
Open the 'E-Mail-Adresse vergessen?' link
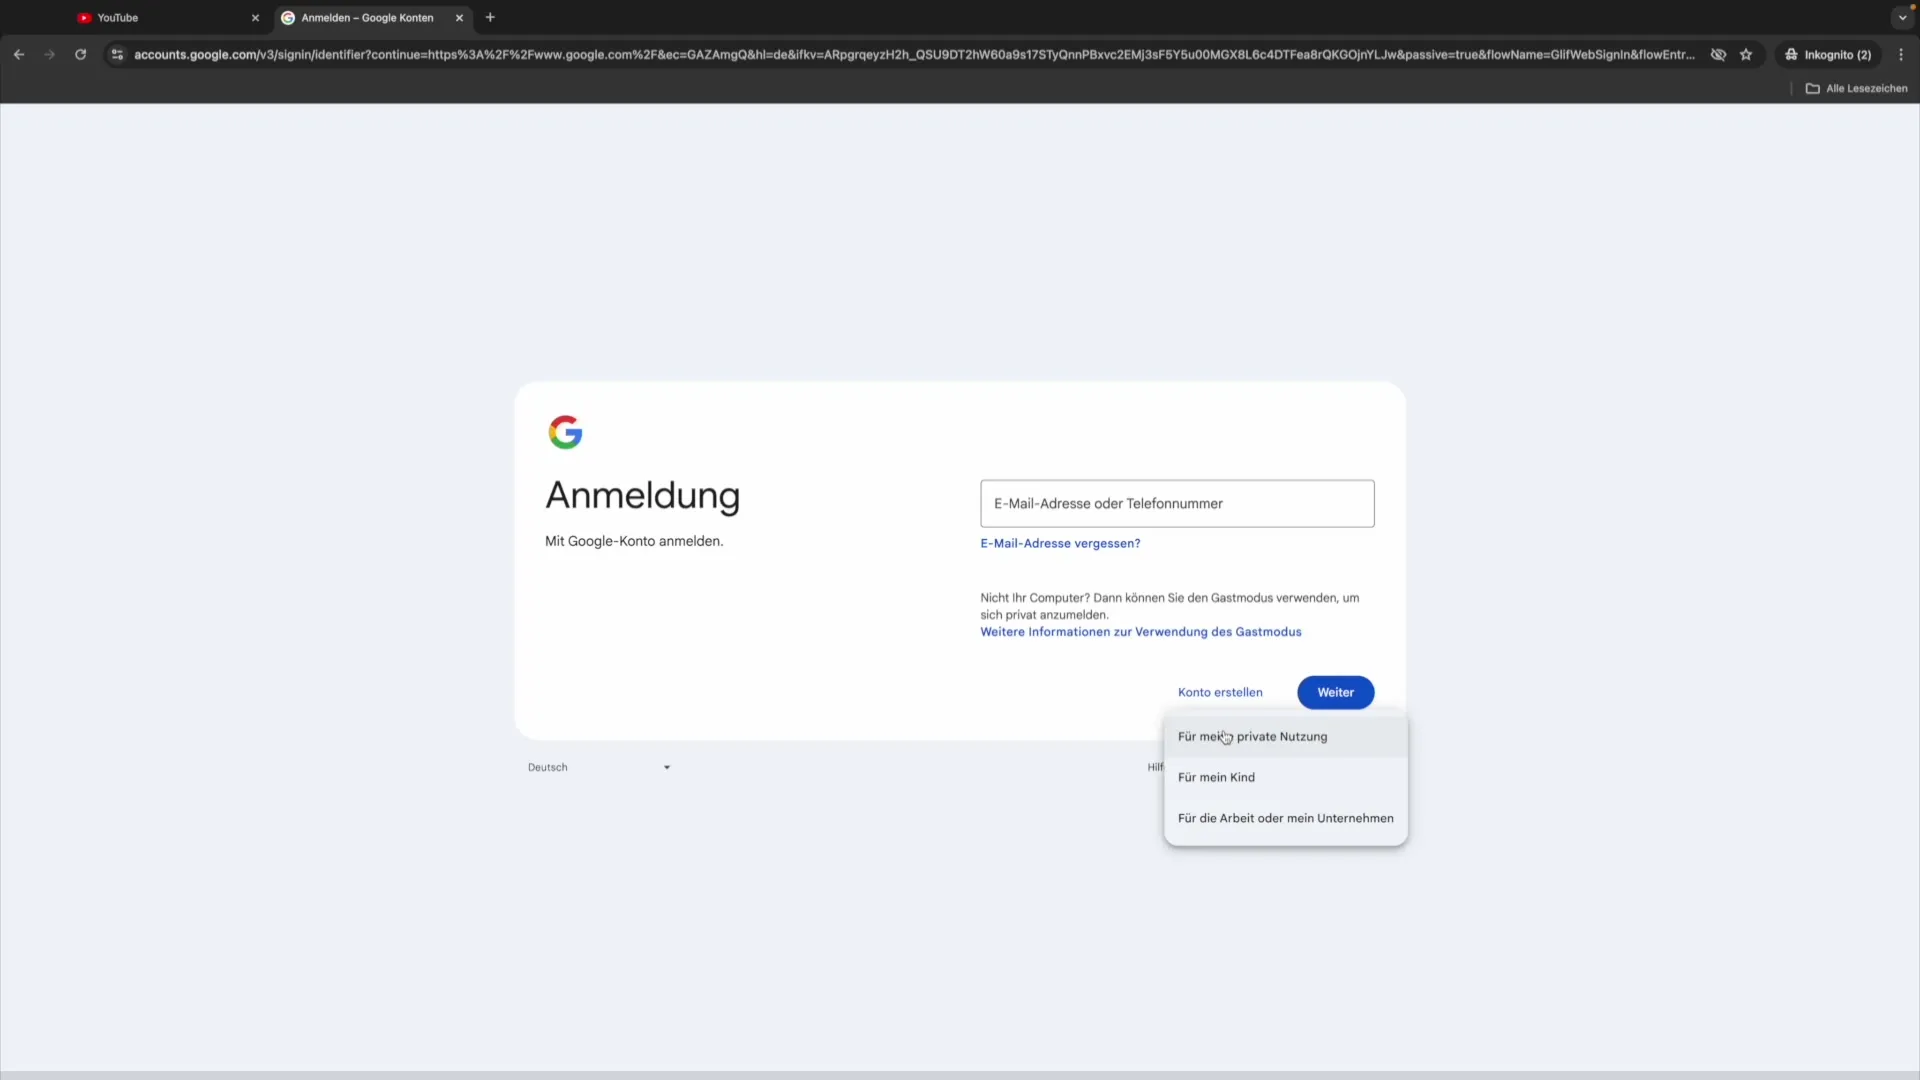pyautogui.click(x=1059, y=543)
